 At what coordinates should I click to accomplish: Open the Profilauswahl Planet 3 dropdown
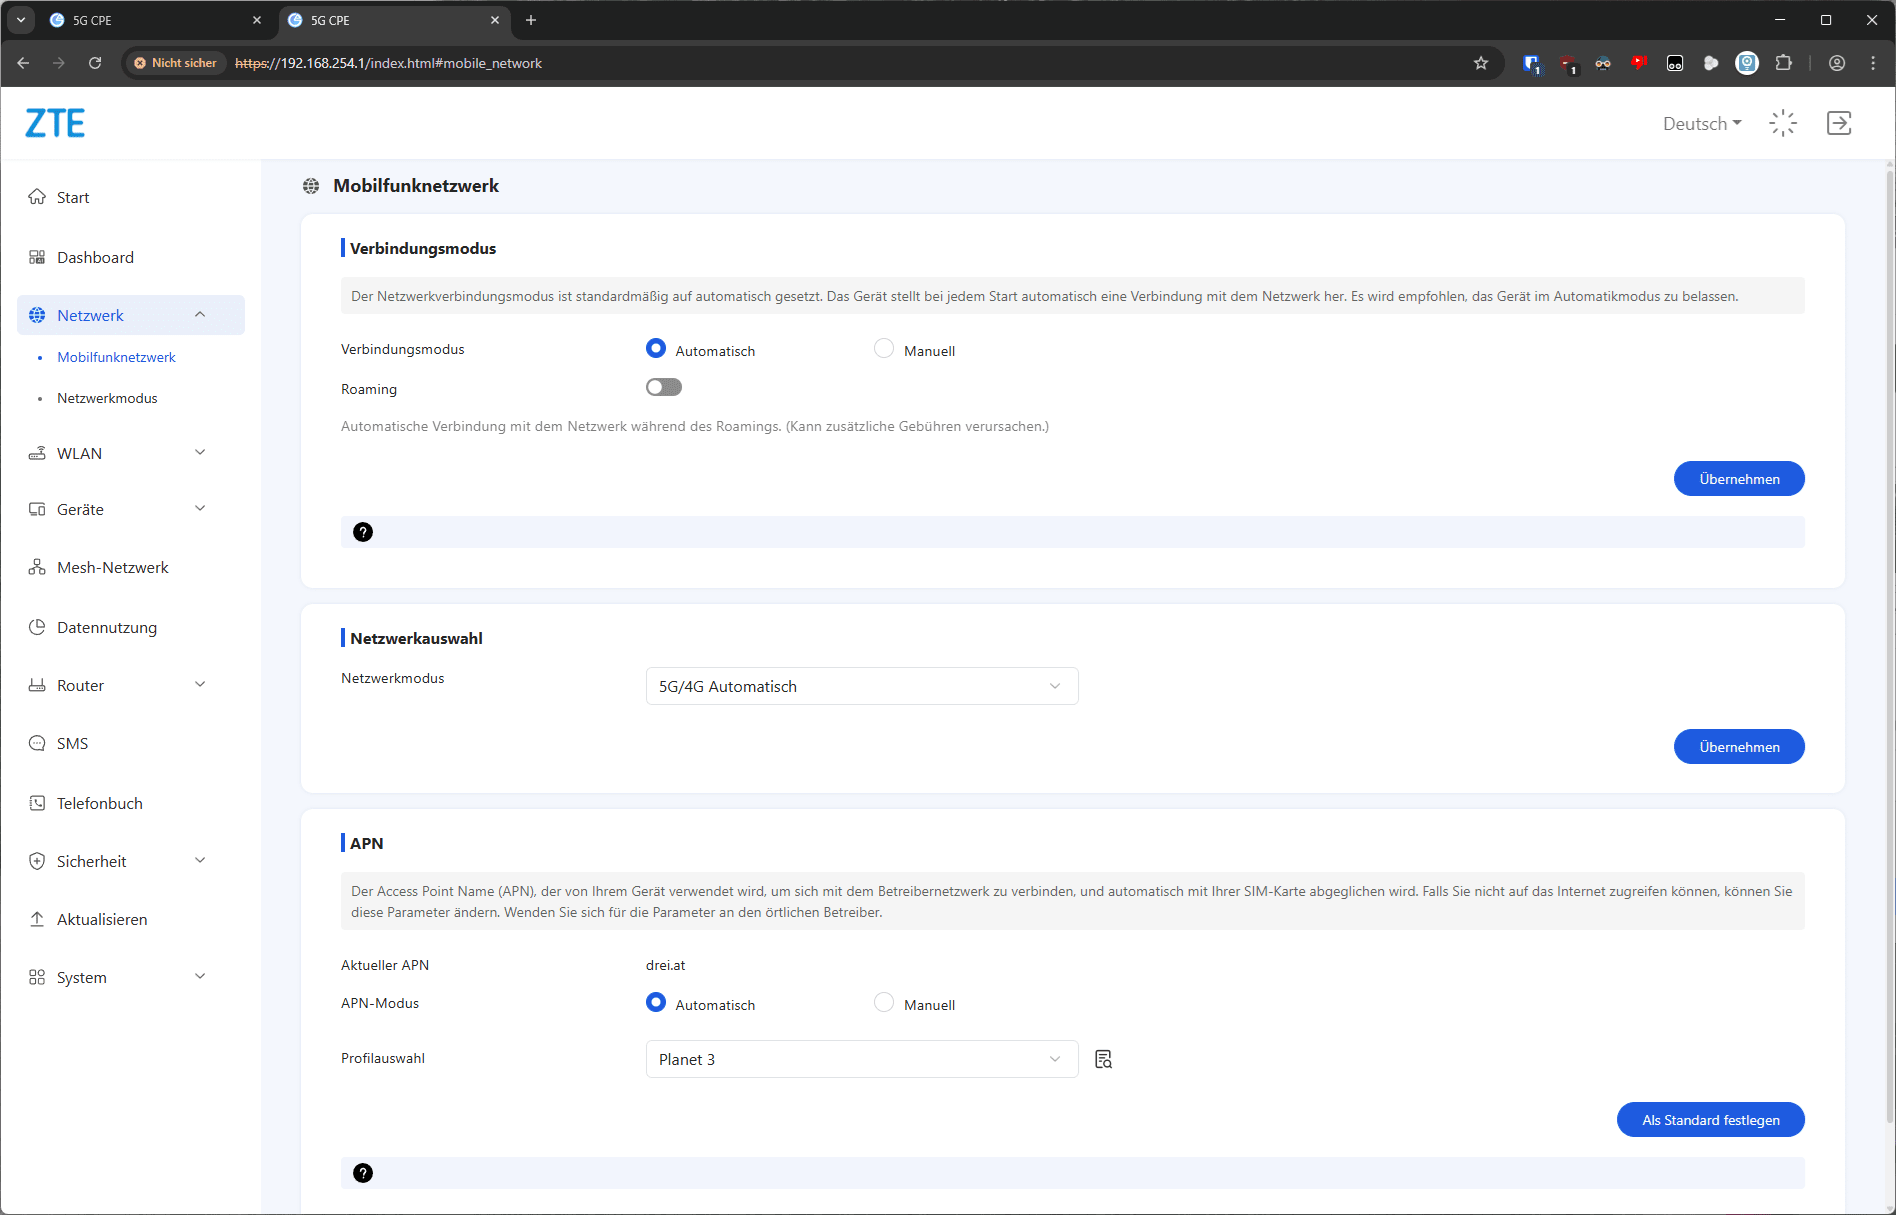pos(862,1059)
